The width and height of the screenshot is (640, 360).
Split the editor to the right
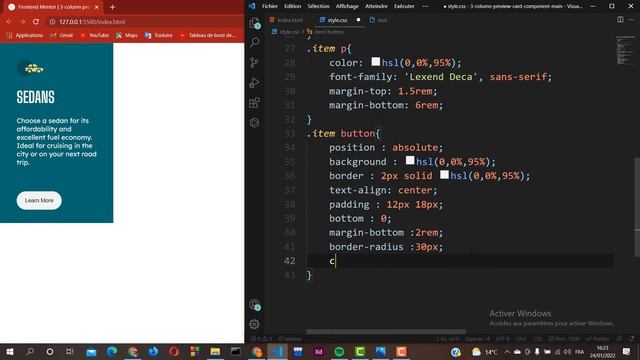tap(620, 20)
